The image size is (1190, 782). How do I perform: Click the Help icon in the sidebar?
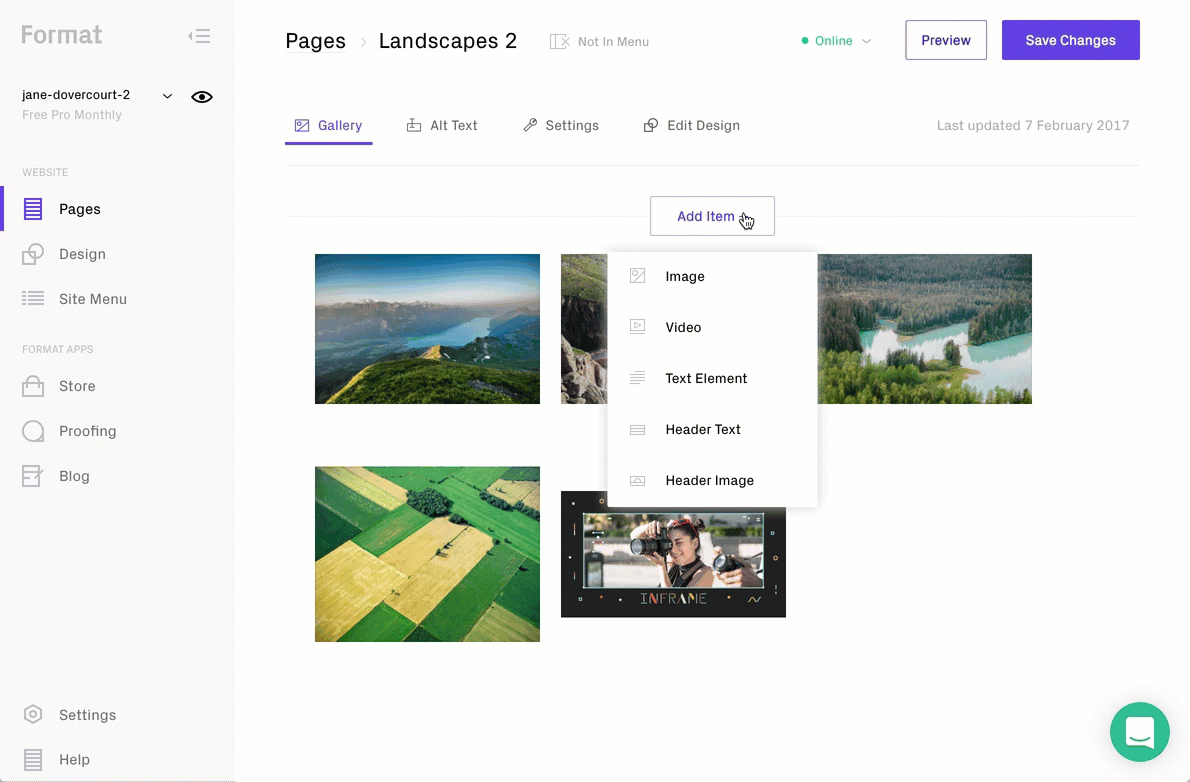(33, 759)
